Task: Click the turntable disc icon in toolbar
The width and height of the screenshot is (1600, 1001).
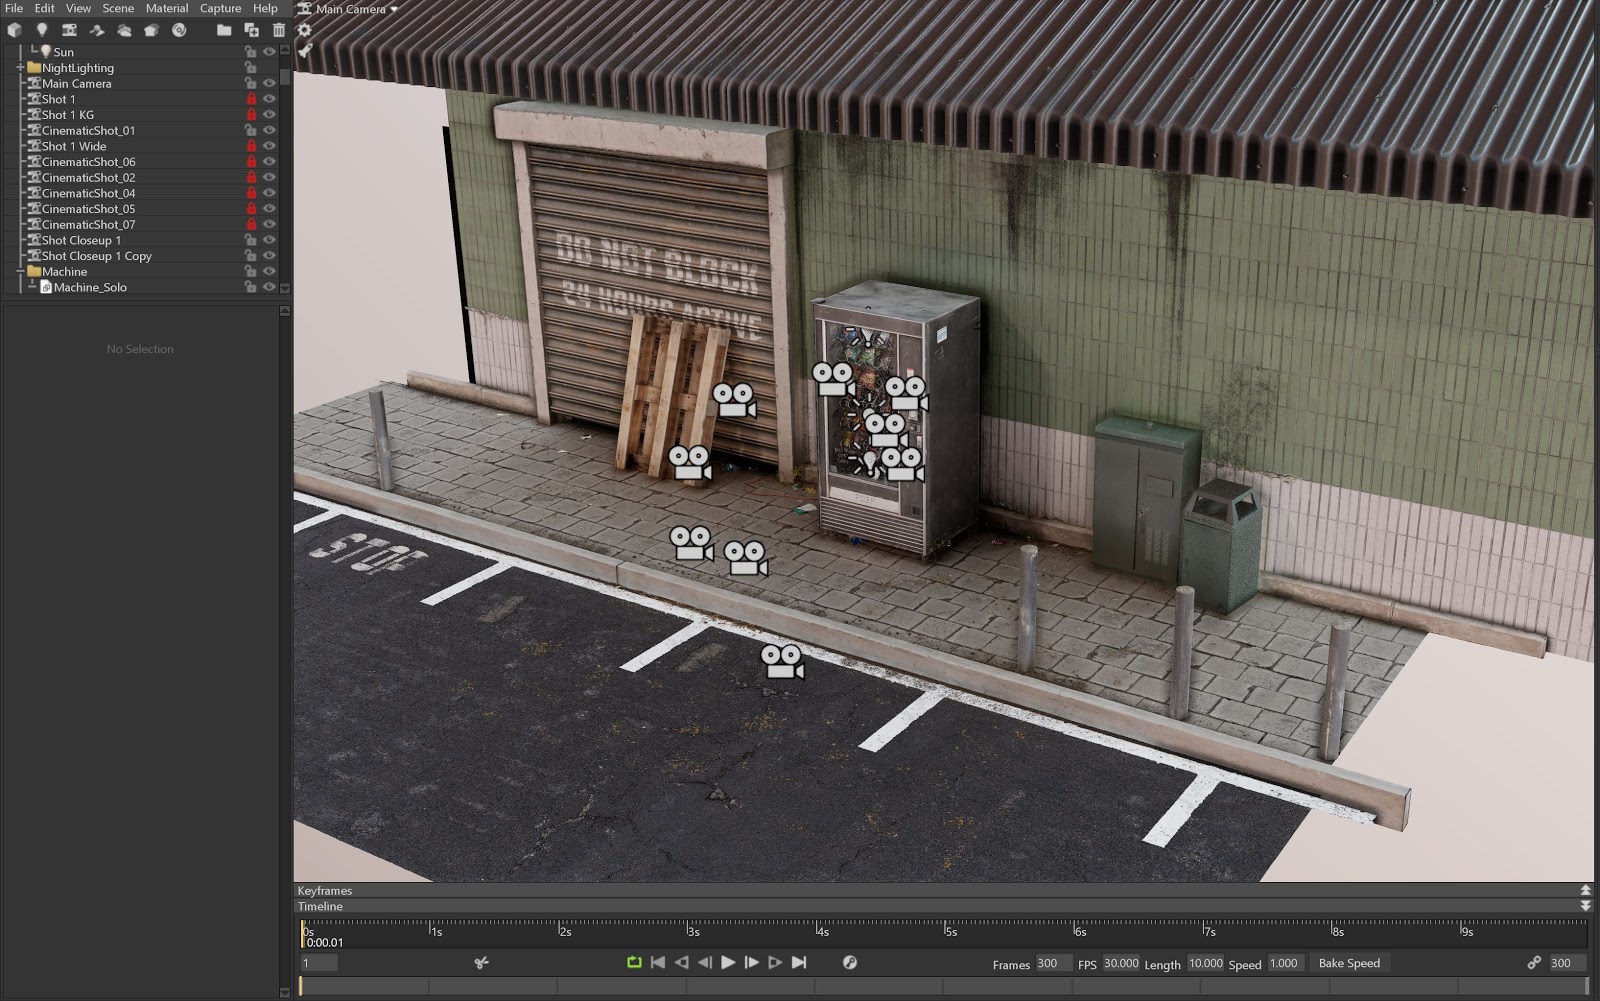Action: point(179,30)
